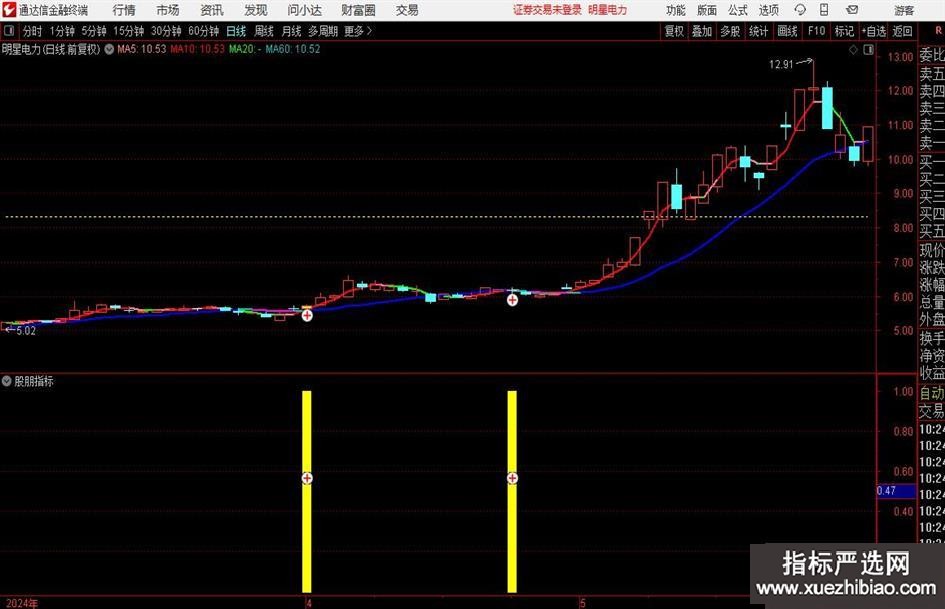
Task: Switch to the 15分钟 period tab
Action: click(128, 31)
